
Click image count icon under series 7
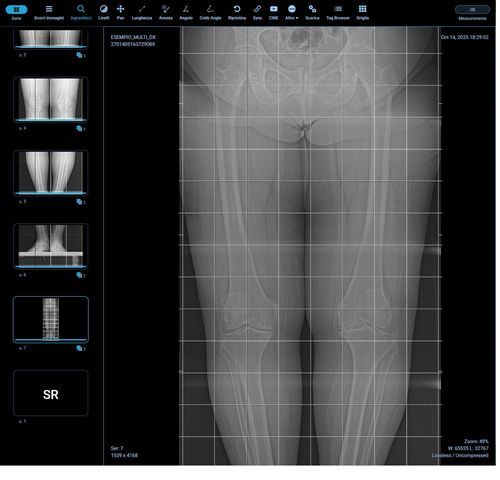click(79, 349)
